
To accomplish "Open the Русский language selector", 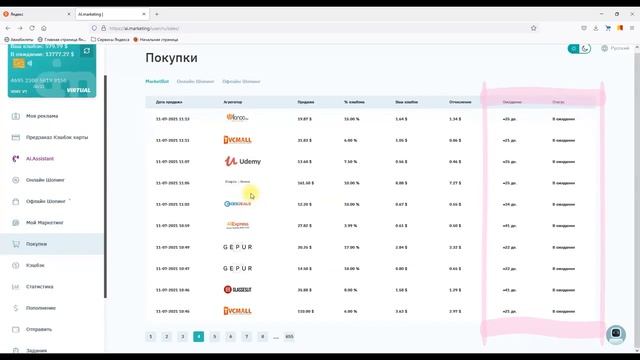I will [x=615, y=48].
